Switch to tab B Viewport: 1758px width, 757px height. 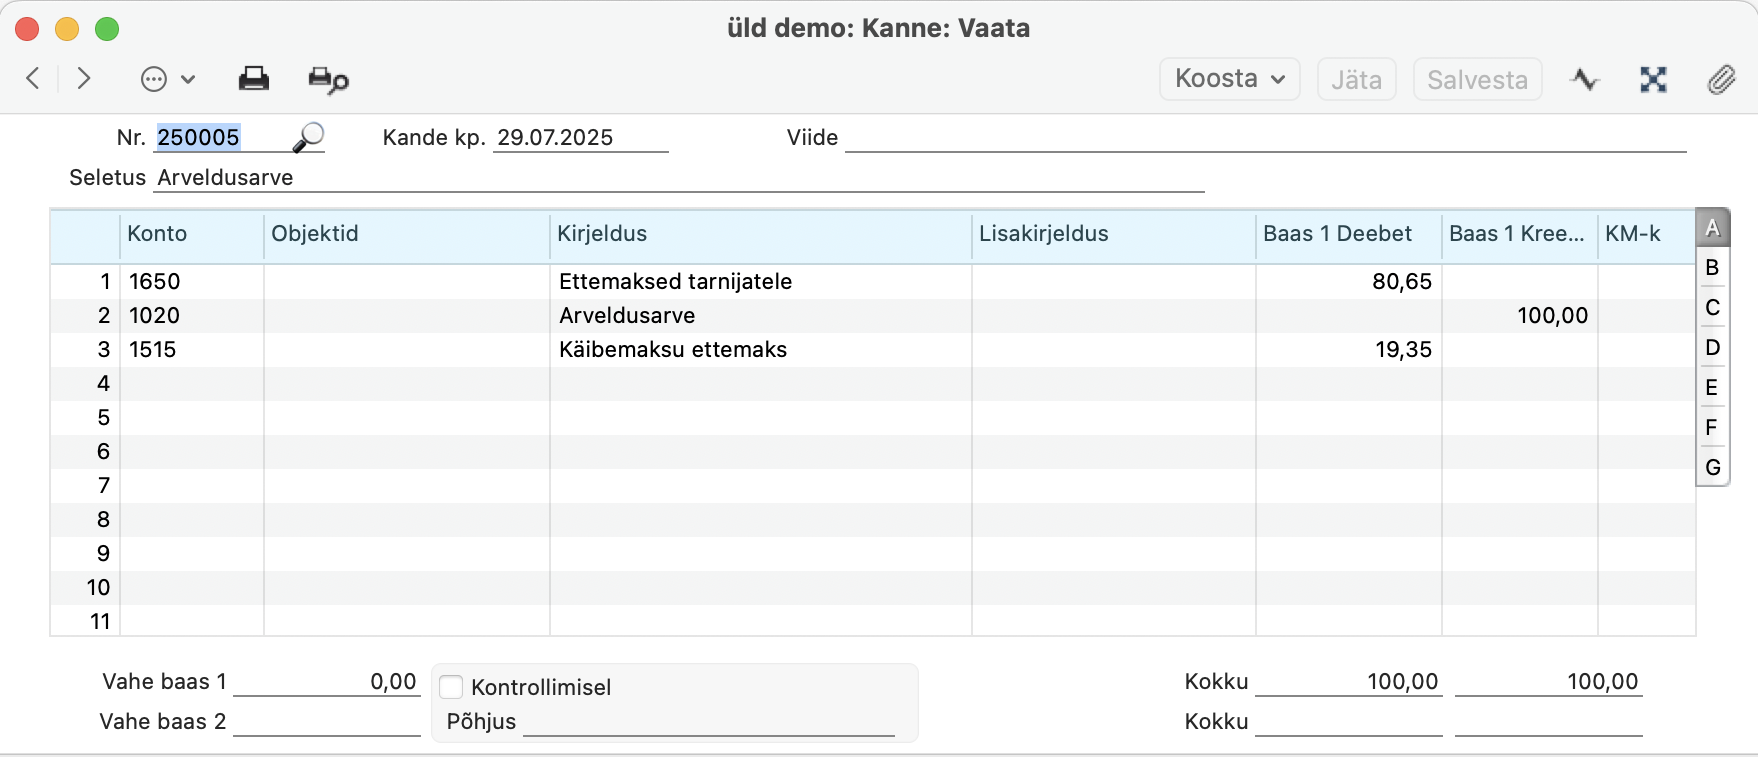[1712, 268]
